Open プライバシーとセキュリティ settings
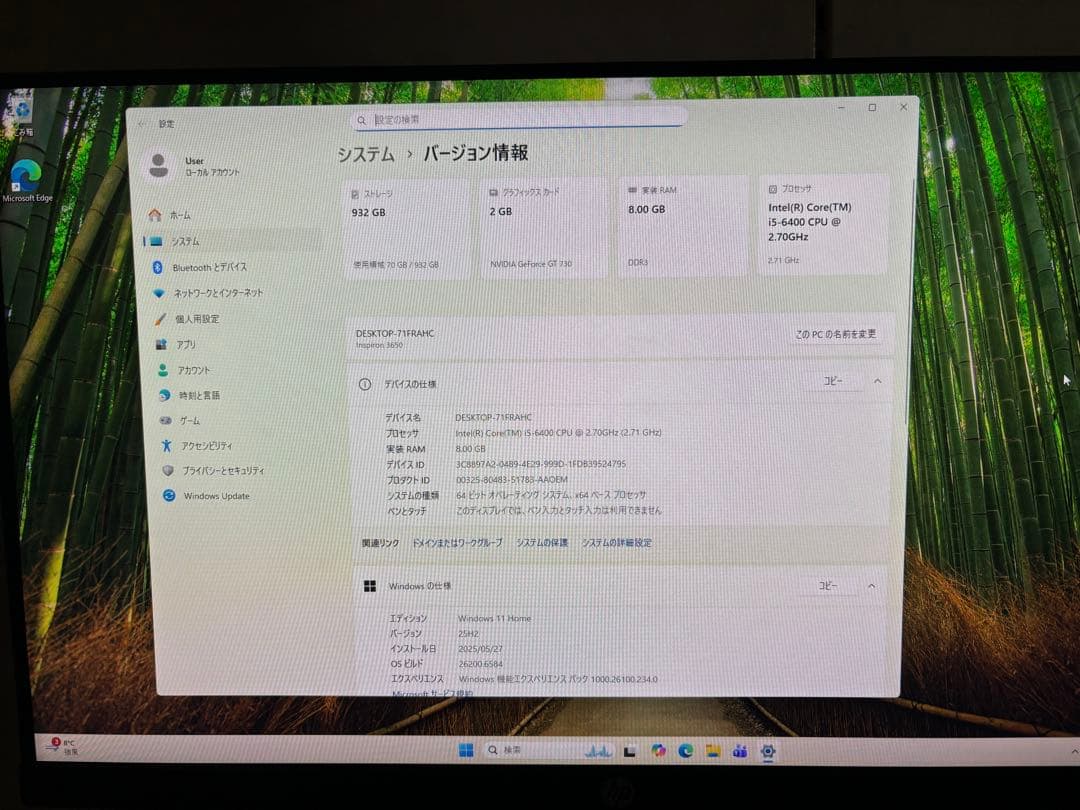Image resolution: width=1080 pixels, height=810 pixels. click(222, 470)
